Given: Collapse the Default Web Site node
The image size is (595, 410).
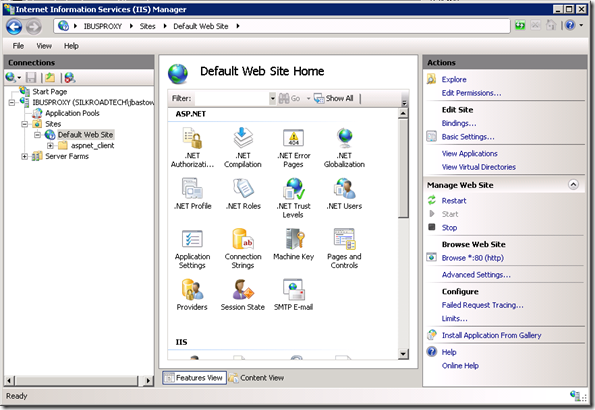Looking at the screenshot, I should click(x=37, y=135).
